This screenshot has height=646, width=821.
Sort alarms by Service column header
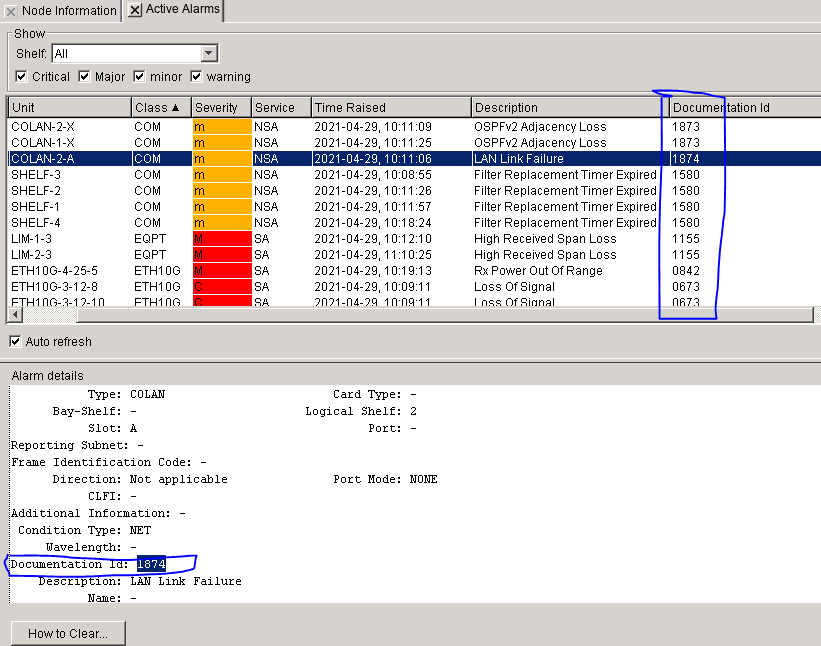pyautogui.click(x=282, y=107)
